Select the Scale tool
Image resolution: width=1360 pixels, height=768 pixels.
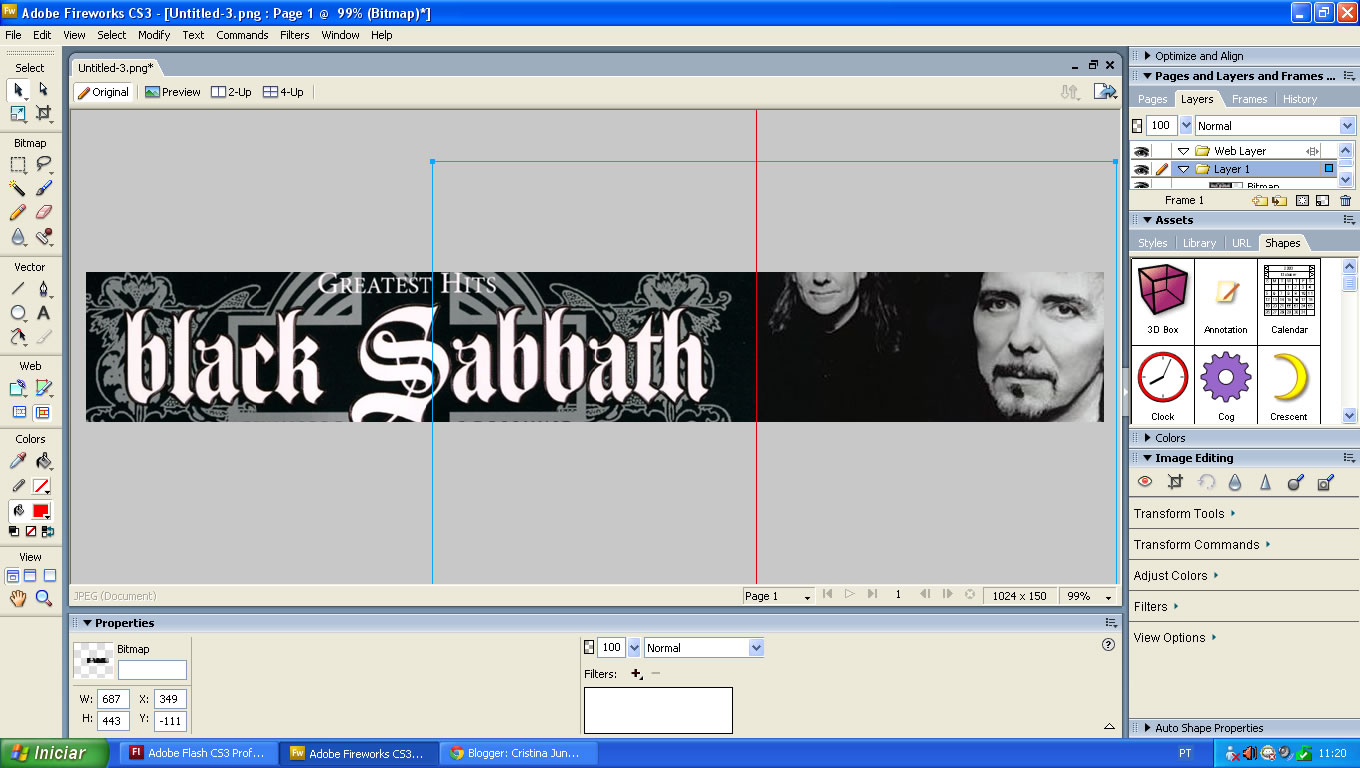point(18,114)
